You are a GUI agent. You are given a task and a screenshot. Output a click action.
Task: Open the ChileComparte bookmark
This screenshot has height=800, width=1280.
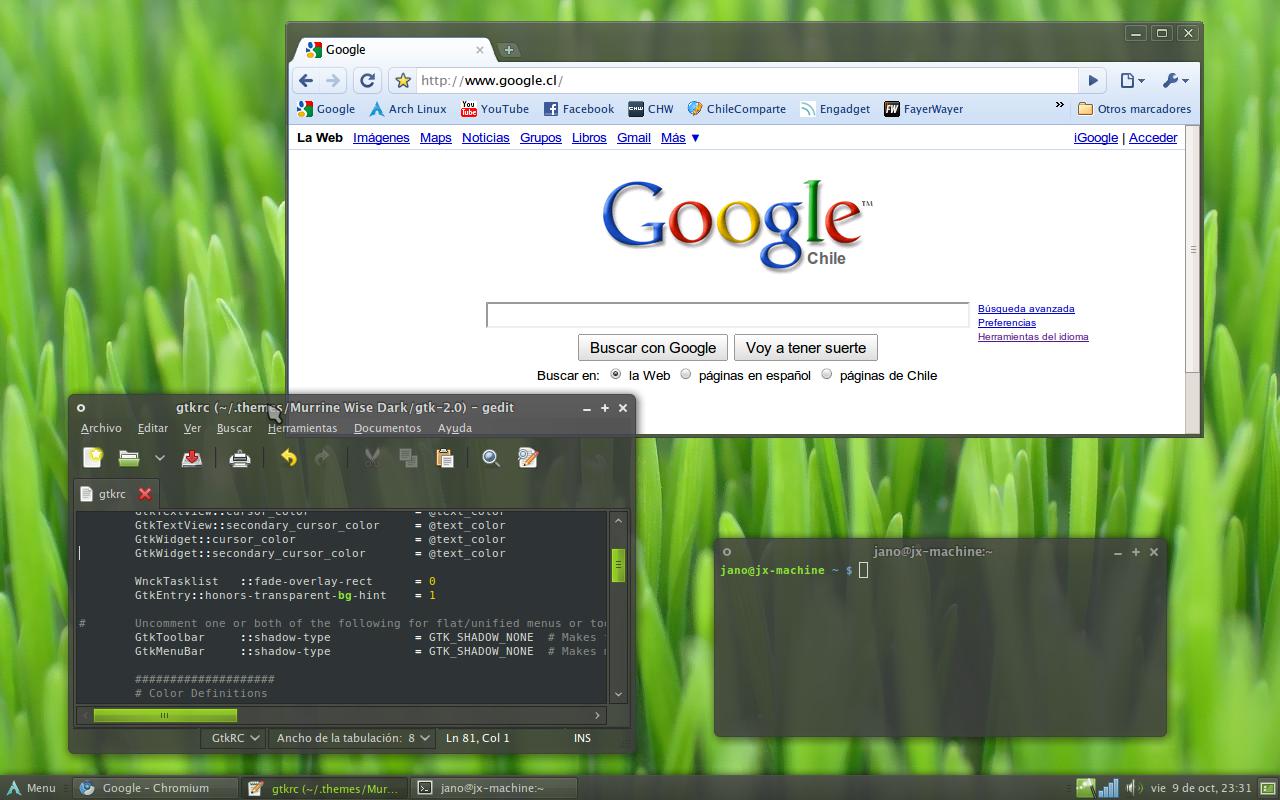[x=736, y=109]
